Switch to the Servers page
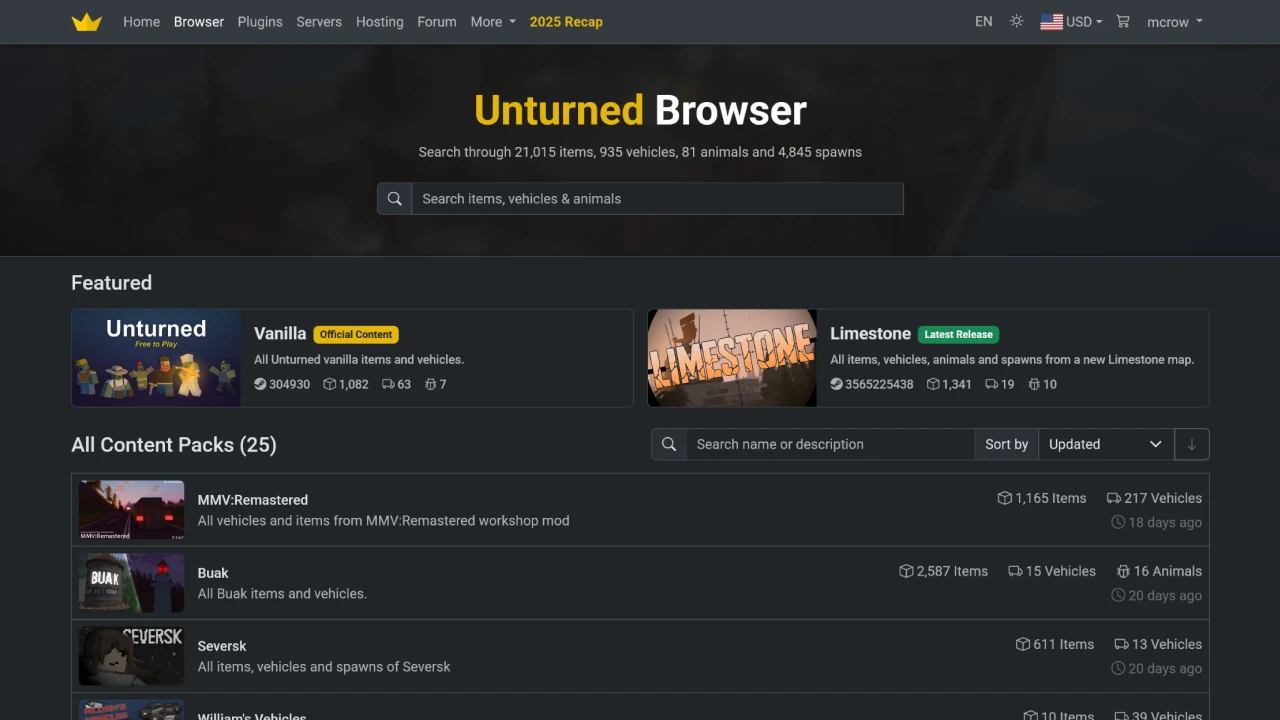The width and height of the screenshot is (1280, 720). click(318, 21)
